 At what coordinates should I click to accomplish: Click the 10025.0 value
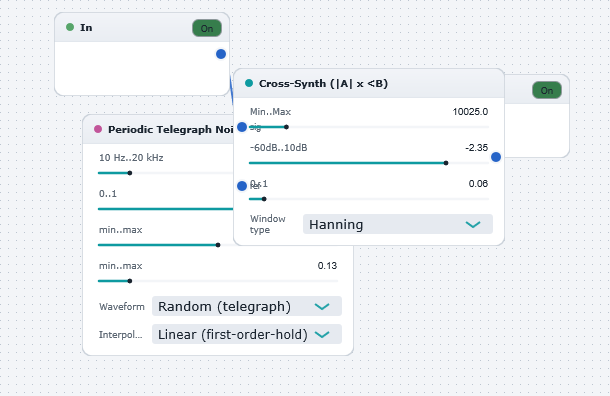(x=470, y=112)
